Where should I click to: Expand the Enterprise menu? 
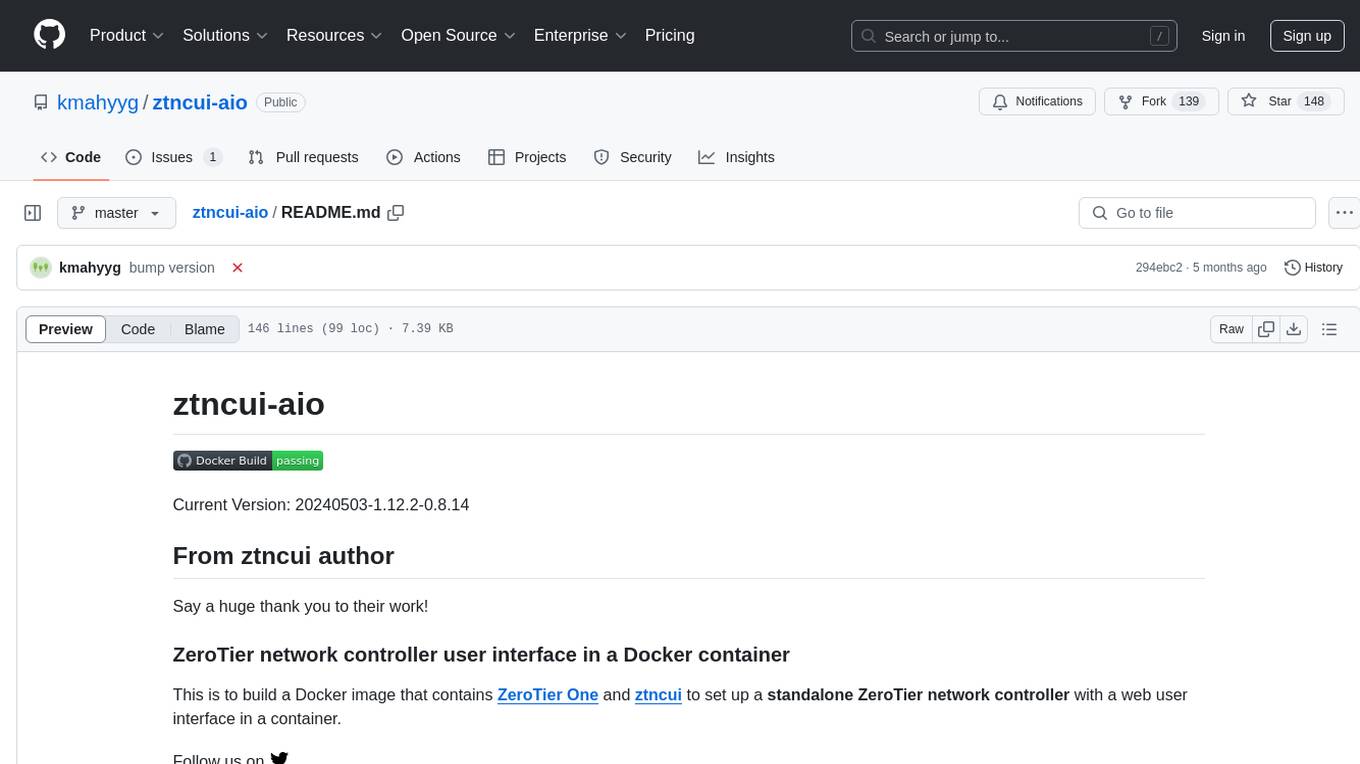[x=581, y=35]
